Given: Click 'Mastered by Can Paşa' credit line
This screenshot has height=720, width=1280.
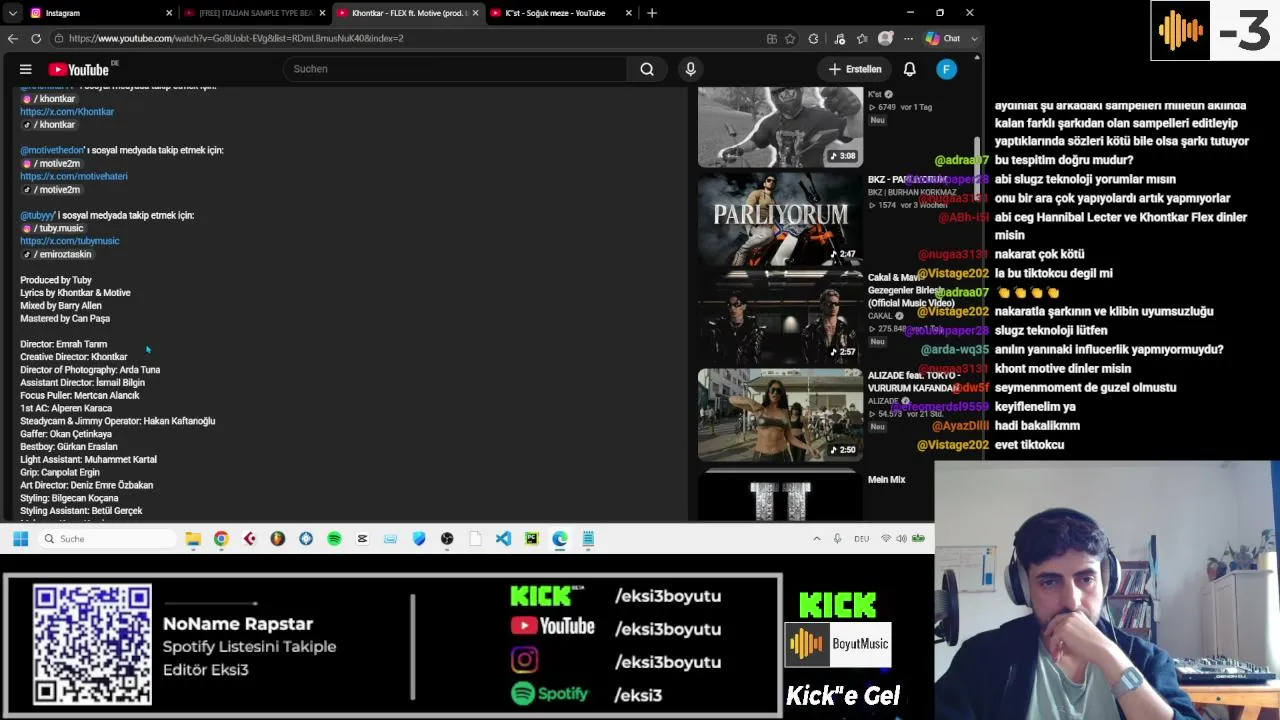Looking at the screenshot, I should coord(65,318).
